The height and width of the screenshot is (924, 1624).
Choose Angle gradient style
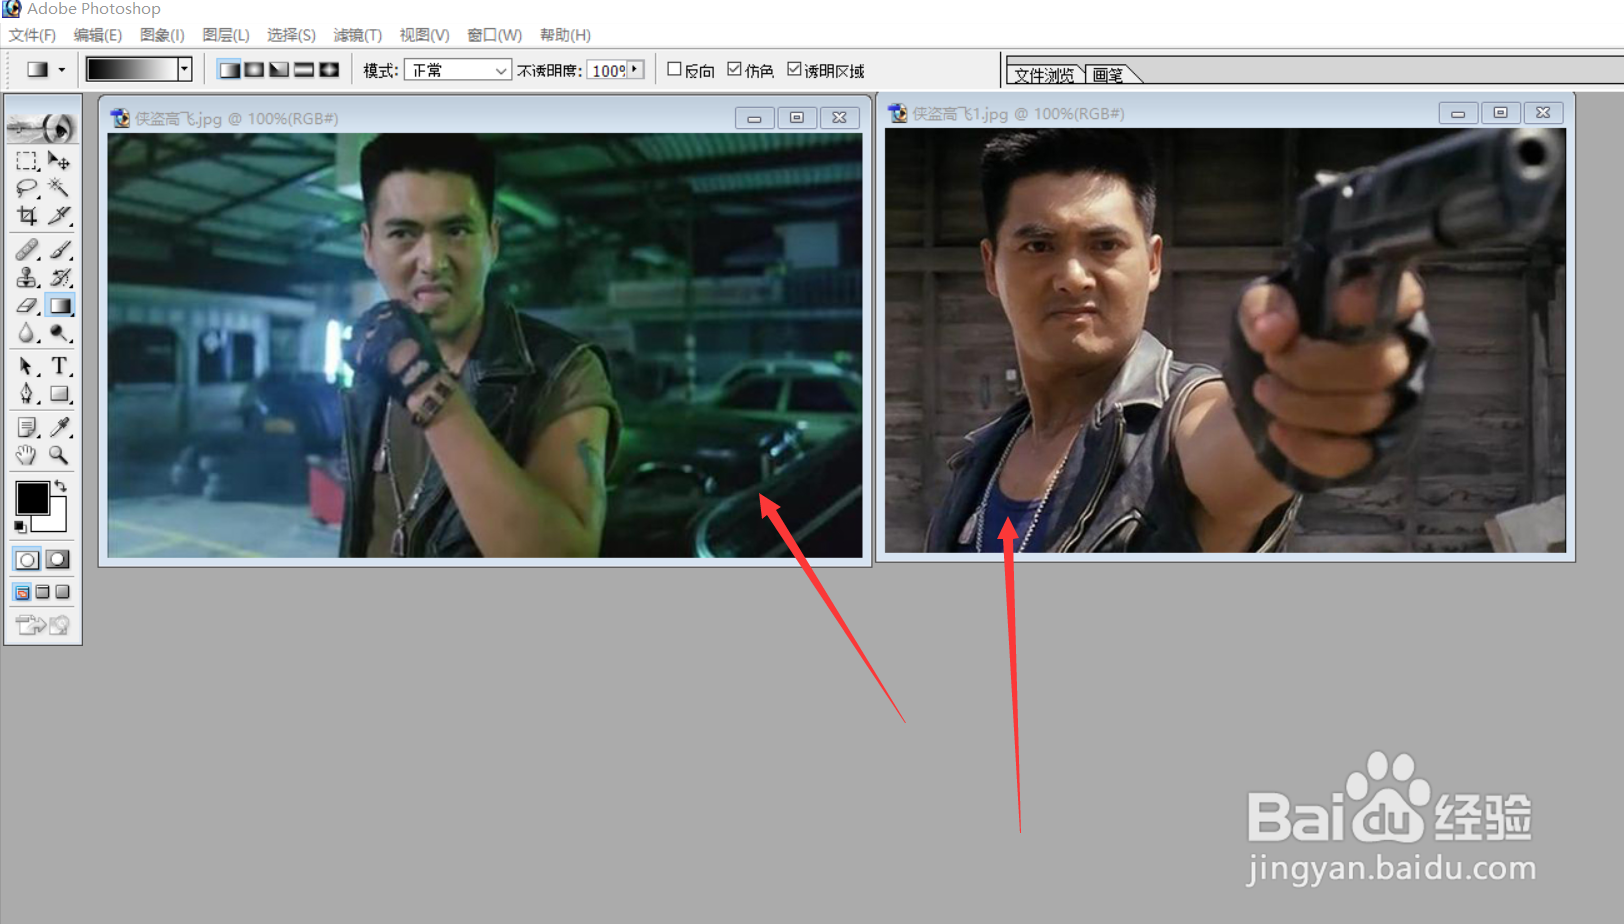[279, 69]
